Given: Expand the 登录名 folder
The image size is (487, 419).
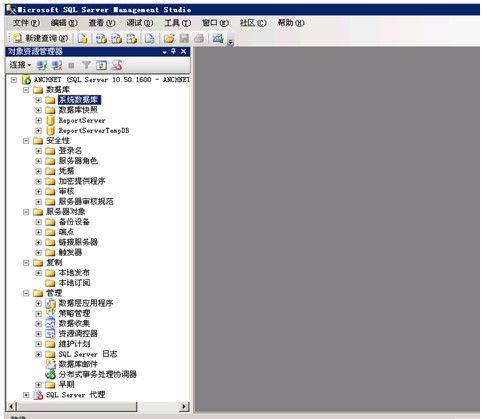Looking at the screenshot, I should [38, 151].
